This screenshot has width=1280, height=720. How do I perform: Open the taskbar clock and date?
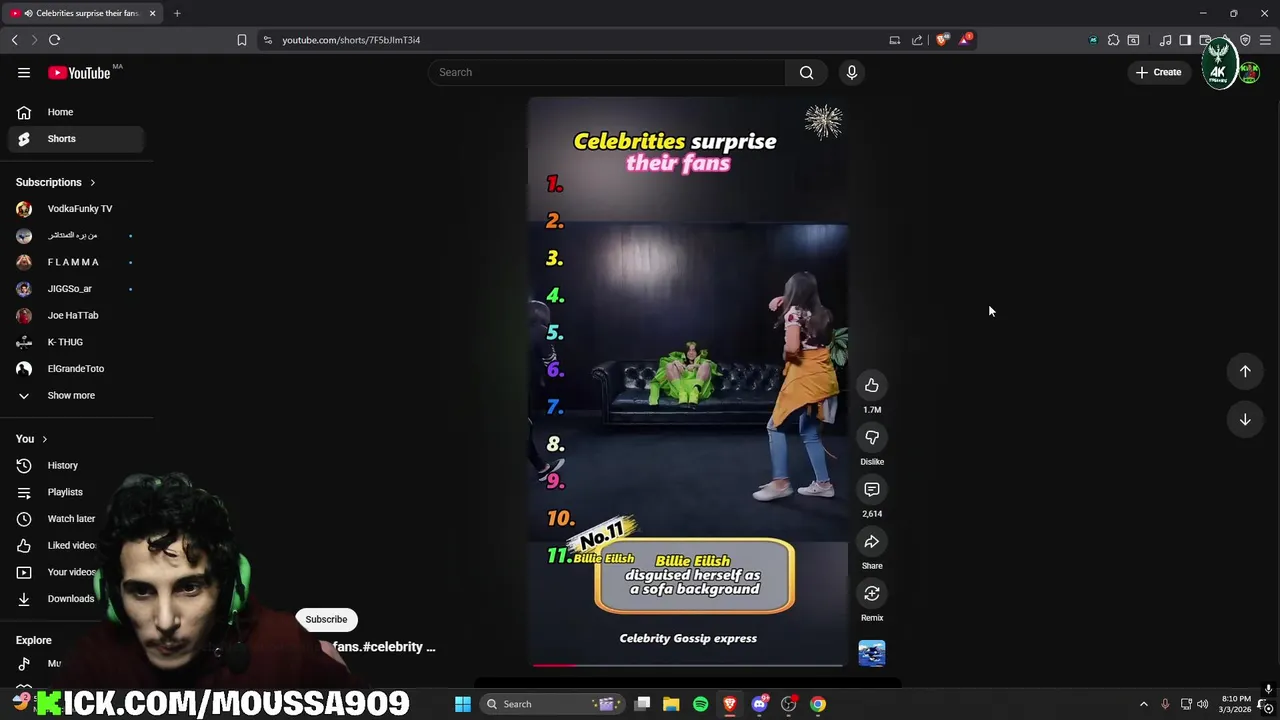click(x=1236, y=704)
